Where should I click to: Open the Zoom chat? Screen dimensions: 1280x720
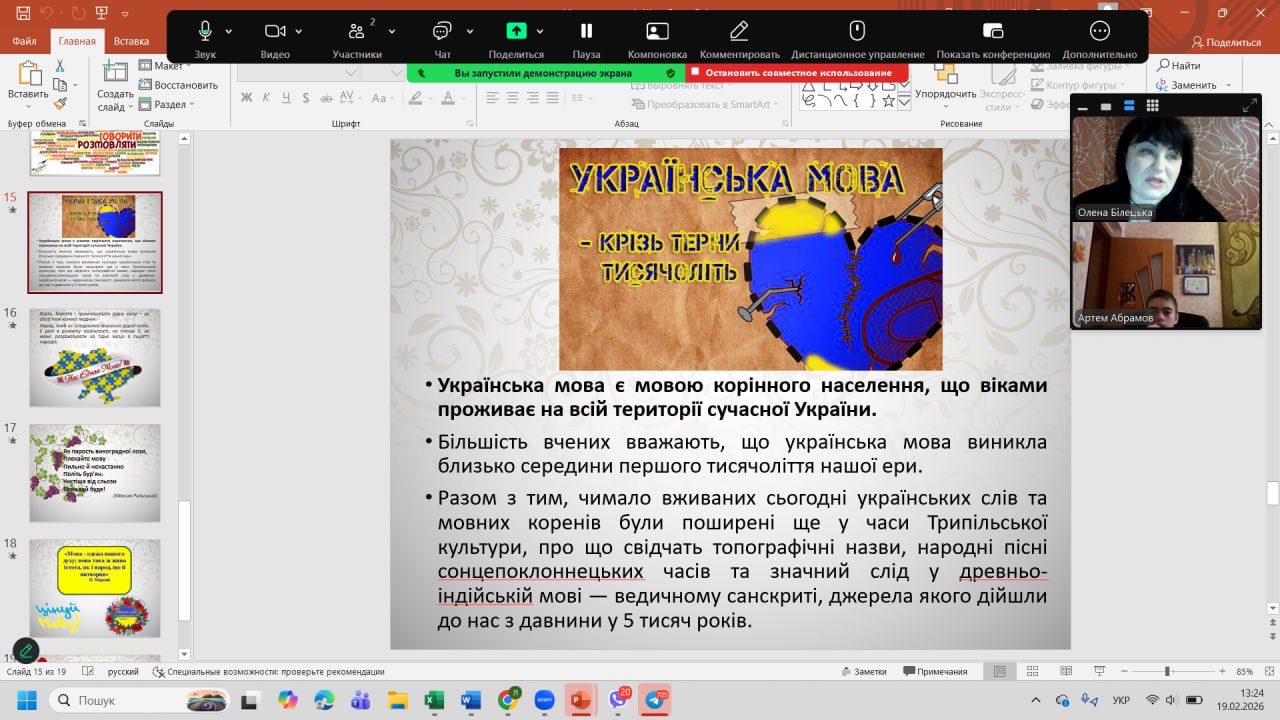(x=442, y=31)
